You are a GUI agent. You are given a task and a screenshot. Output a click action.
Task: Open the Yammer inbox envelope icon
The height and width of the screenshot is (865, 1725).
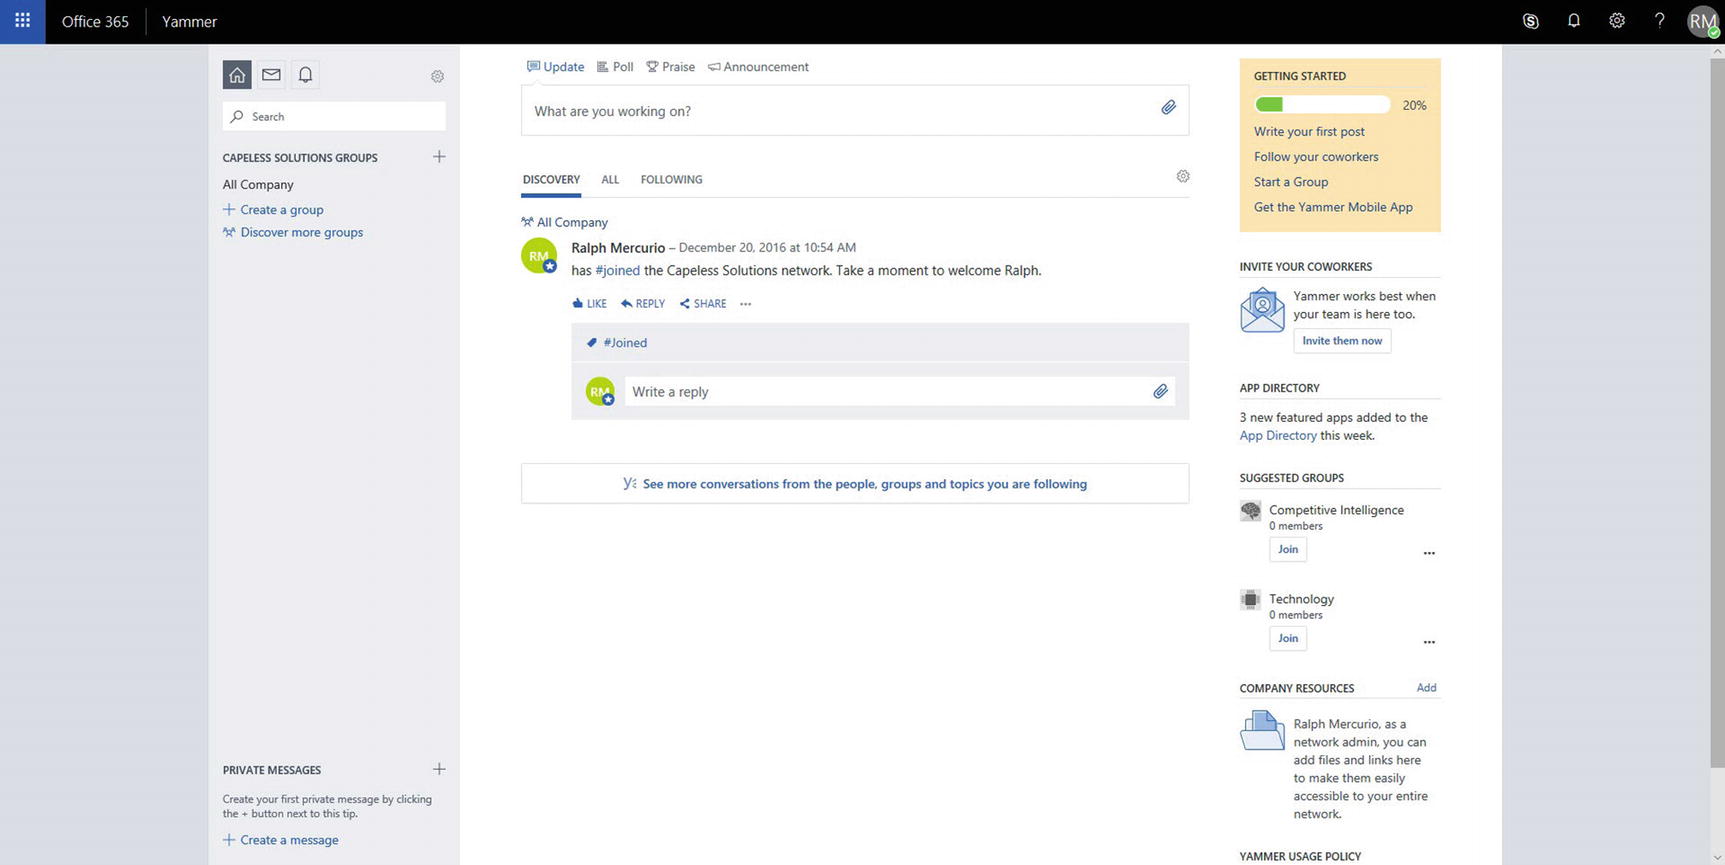coord(271,75)
